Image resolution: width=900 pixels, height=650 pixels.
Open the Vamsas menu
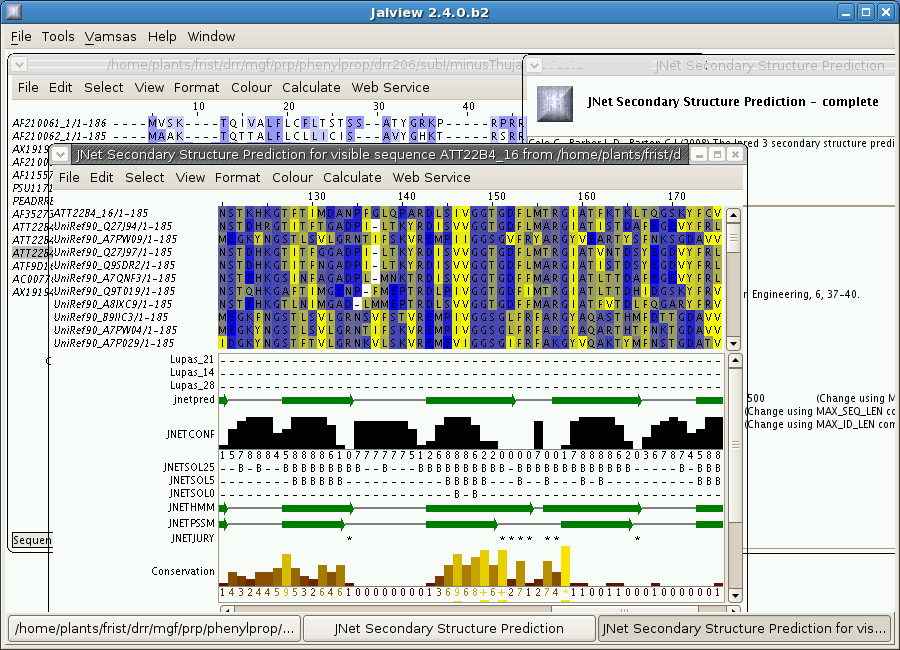110,37
